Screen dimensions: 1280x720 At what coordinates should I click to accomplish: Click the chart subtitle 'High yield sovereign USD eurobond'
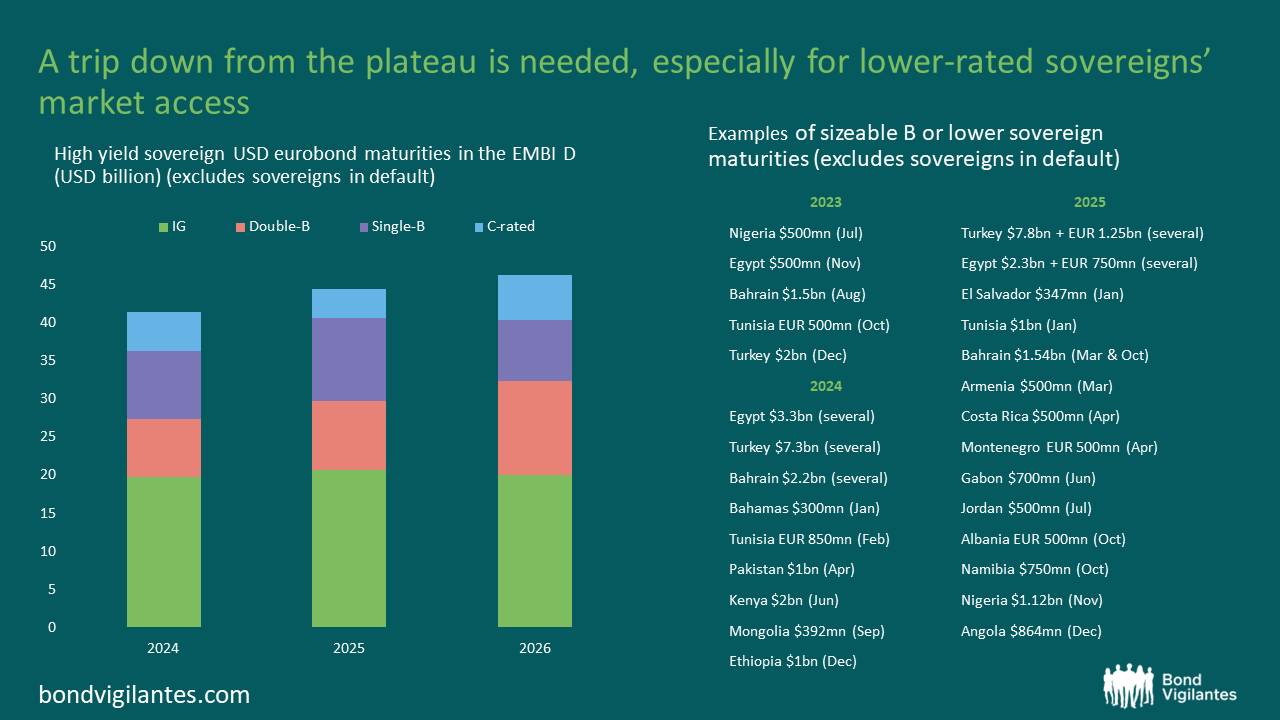315,166
